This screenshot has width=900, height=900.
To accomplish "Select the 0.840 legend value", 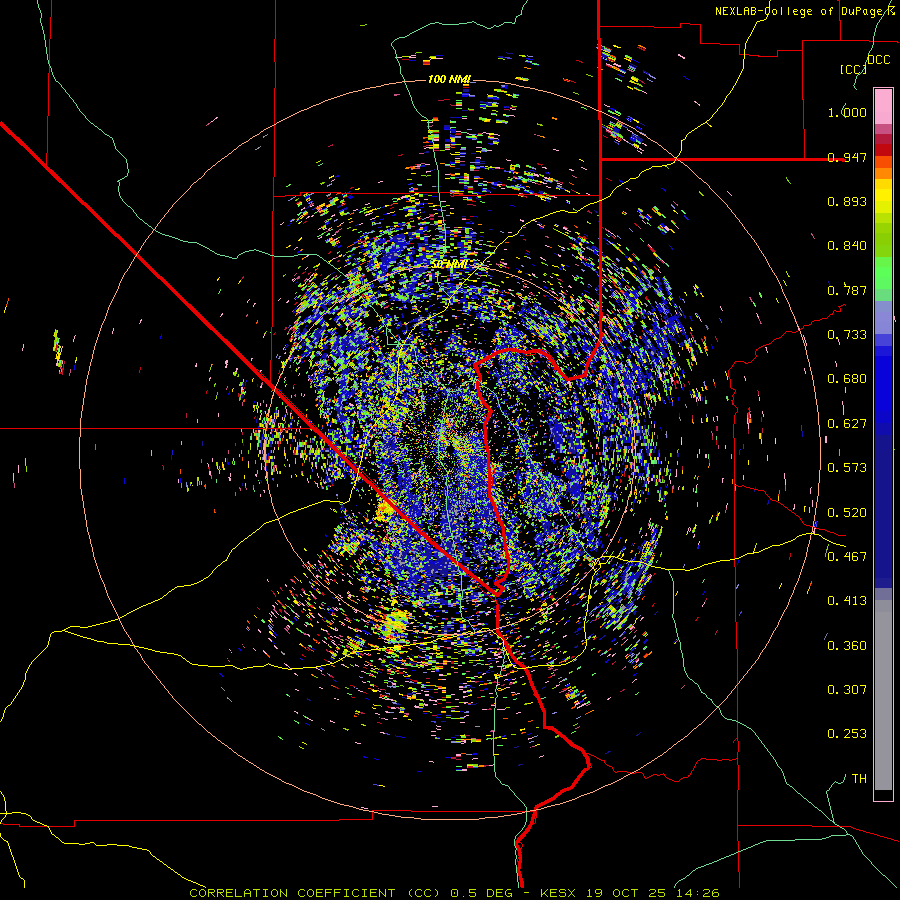I will tap(847, 246).
